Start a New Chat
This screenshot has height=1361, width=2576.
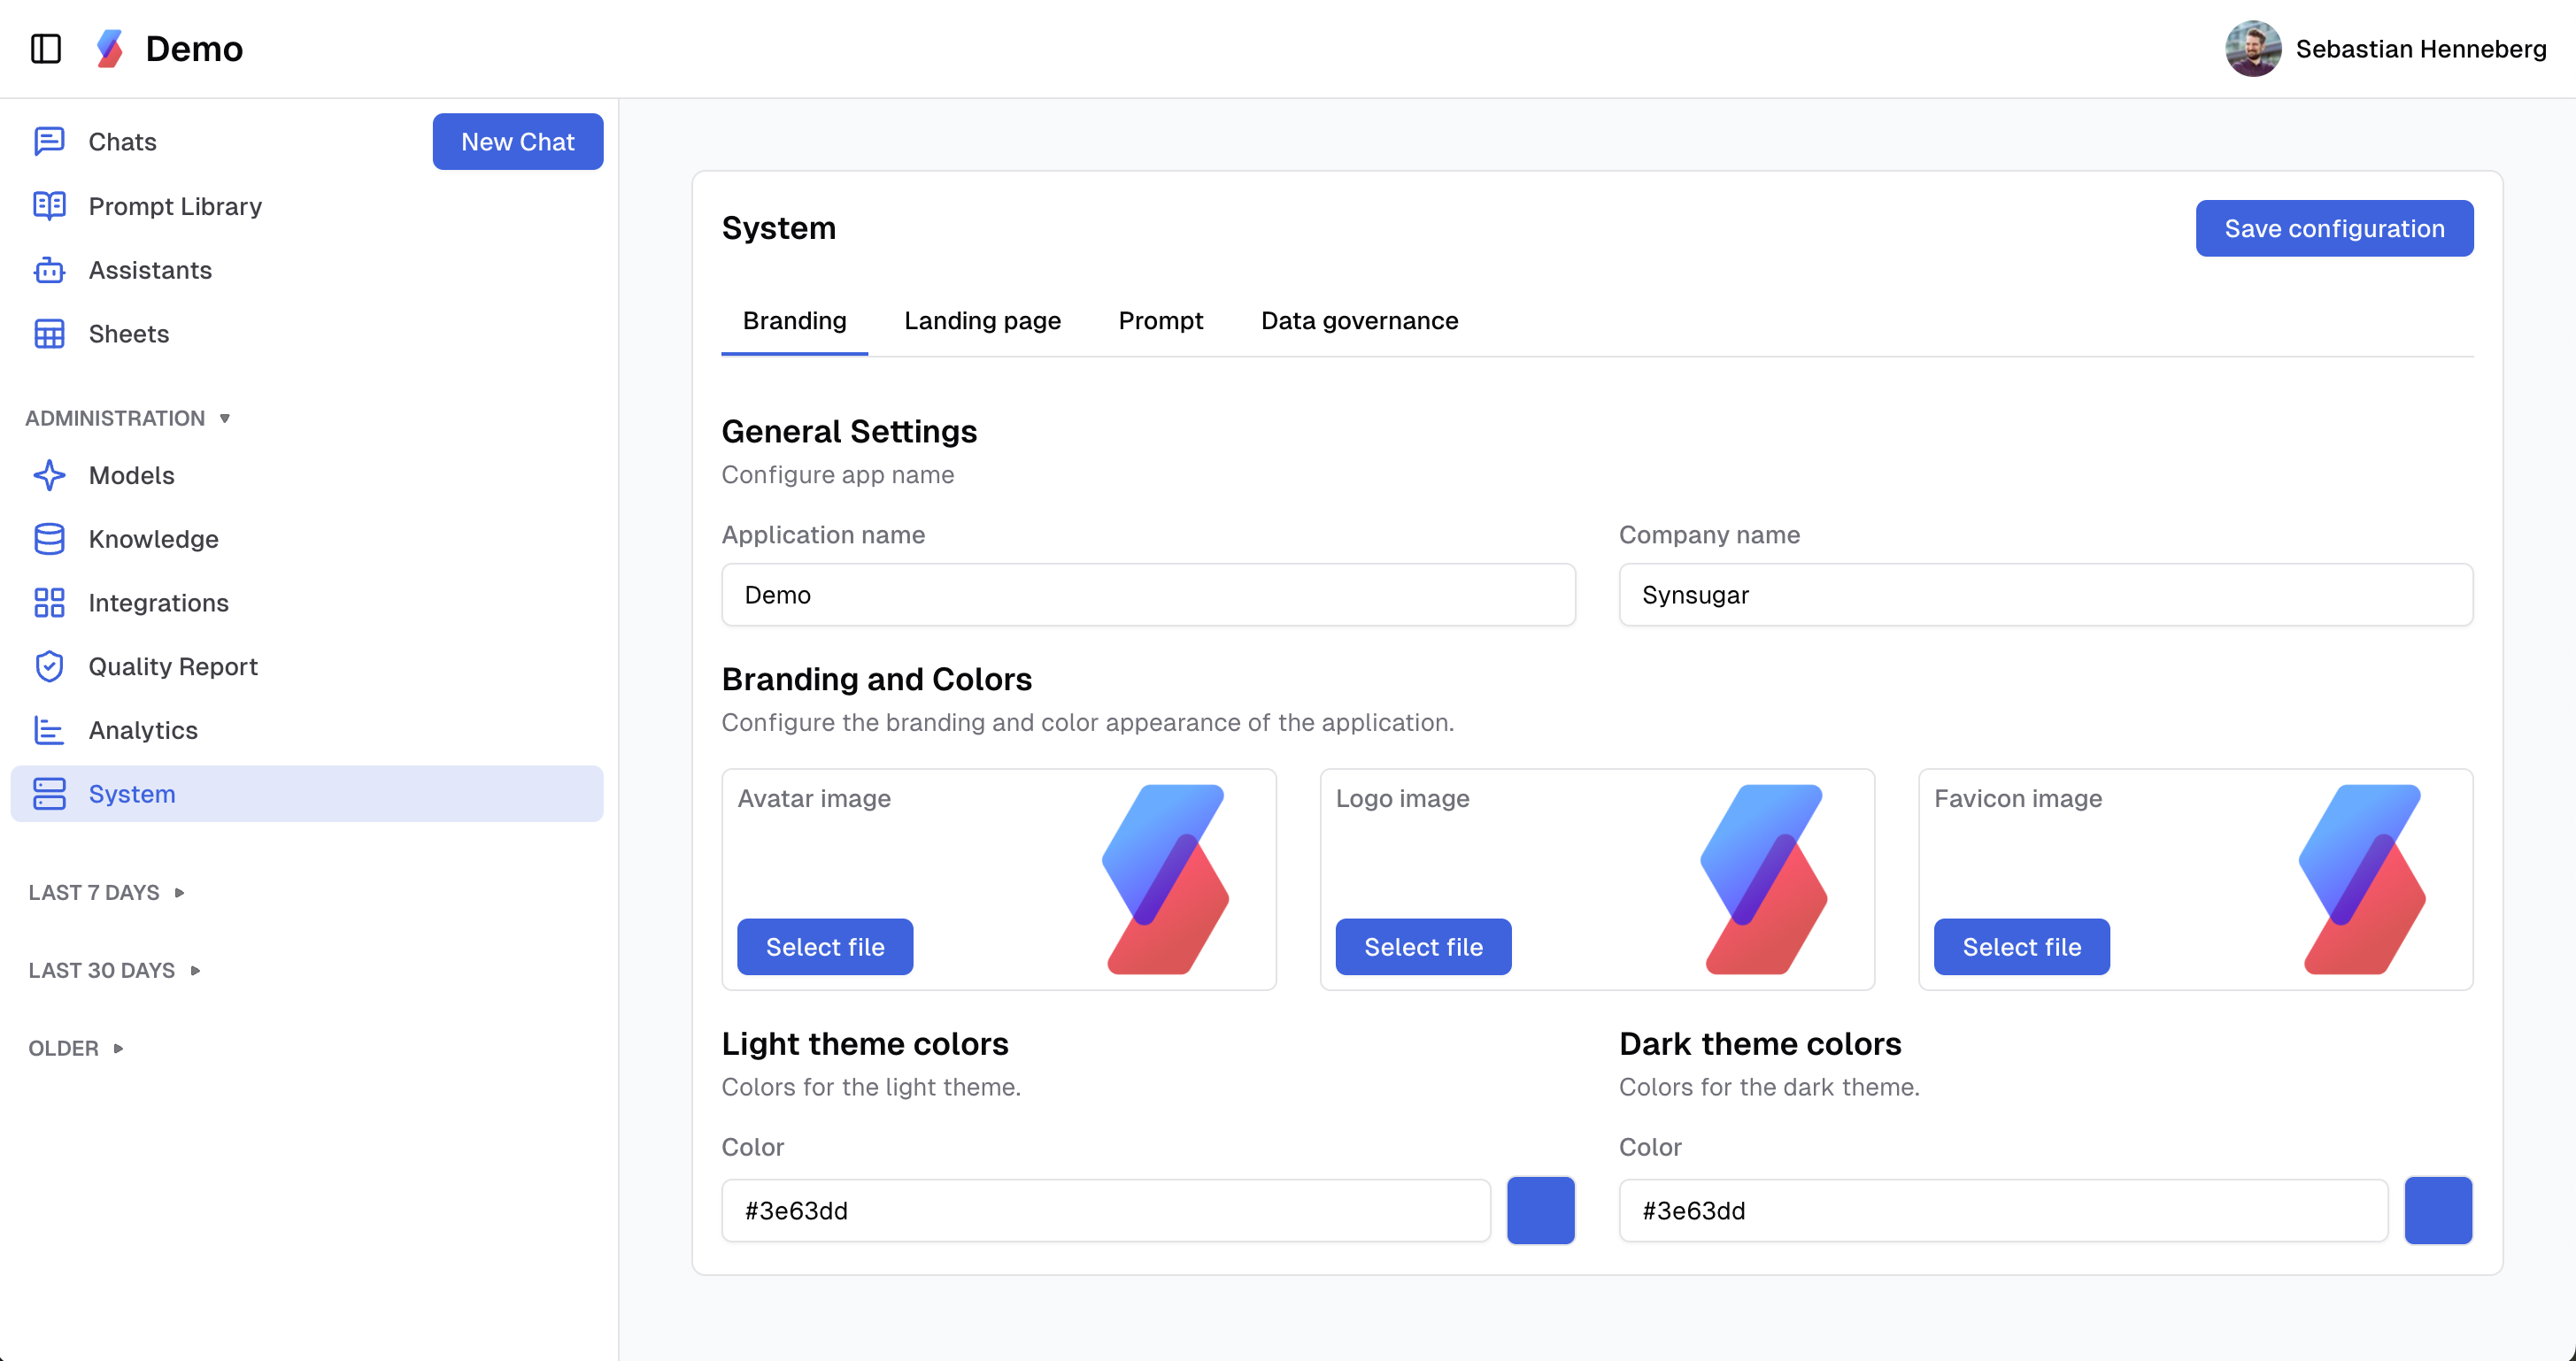coord(518,141)
